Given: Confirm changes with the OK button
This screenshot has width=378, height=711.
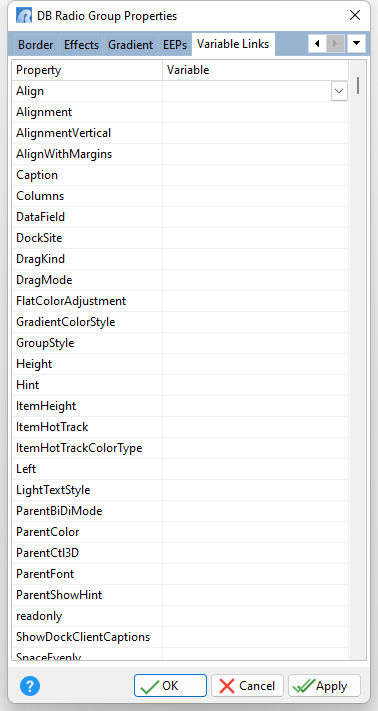Looking at the screenshot, I should pyautogui.click(x=170, y=686).
